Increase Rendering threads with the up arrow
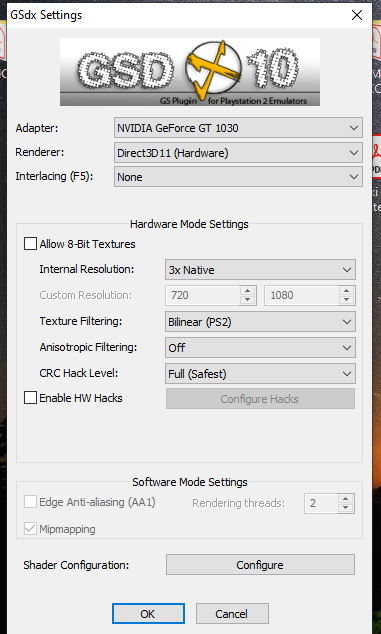 (x=346, y=498)
